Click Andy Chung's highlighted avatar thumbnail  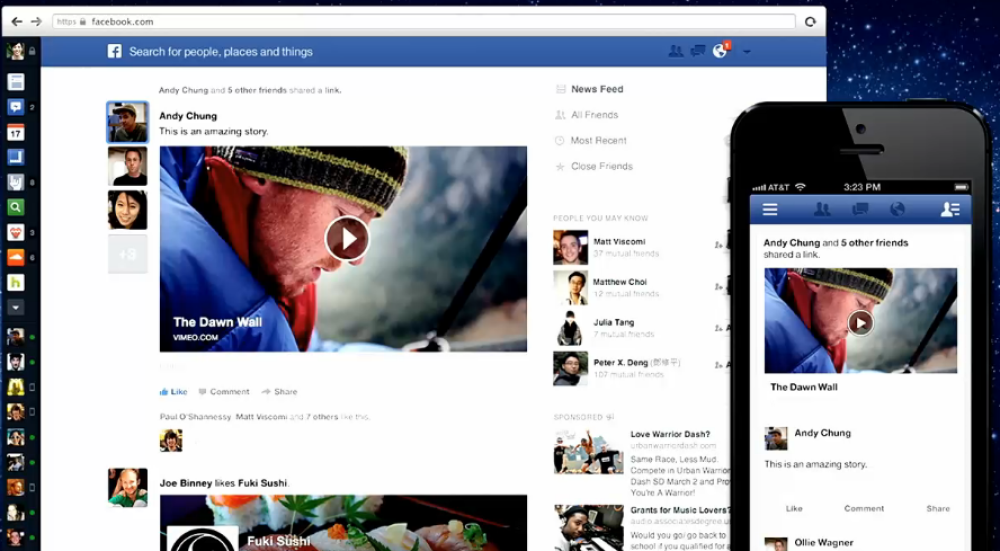(128, 122)
